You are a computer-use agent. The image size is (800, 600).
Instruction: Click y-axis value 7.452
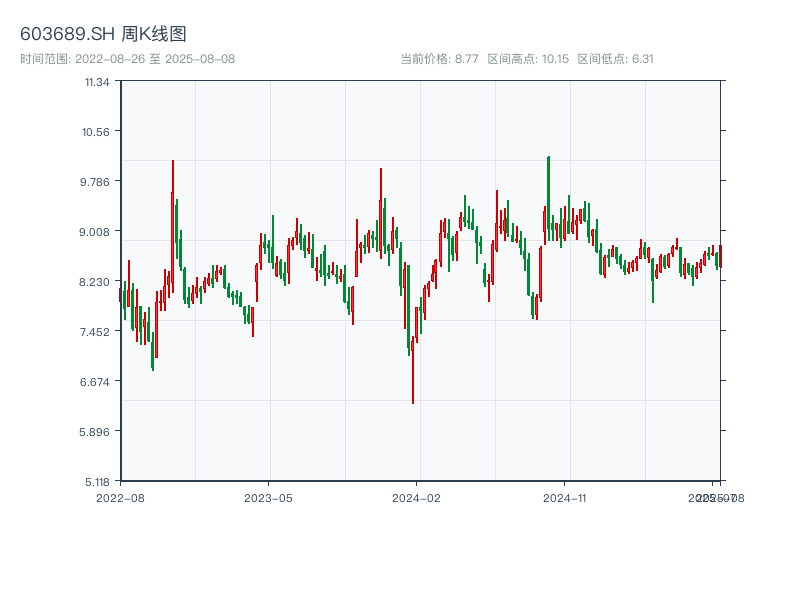[x=94, y=332]
